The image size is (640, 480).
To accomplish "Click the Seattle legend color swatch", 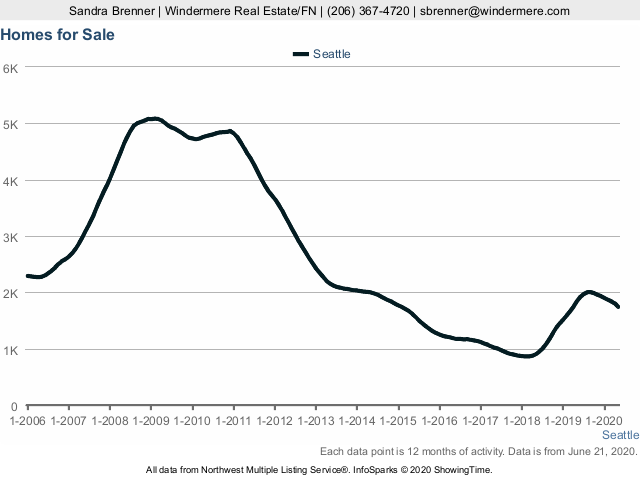I will (x=300, y=54).
